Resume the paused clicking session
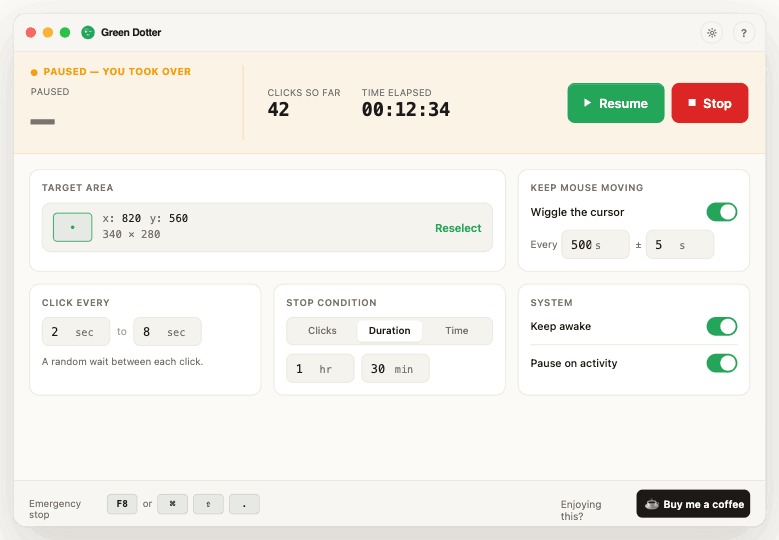The width and height of the screenshot is (779, 540). tap(616, 103)
